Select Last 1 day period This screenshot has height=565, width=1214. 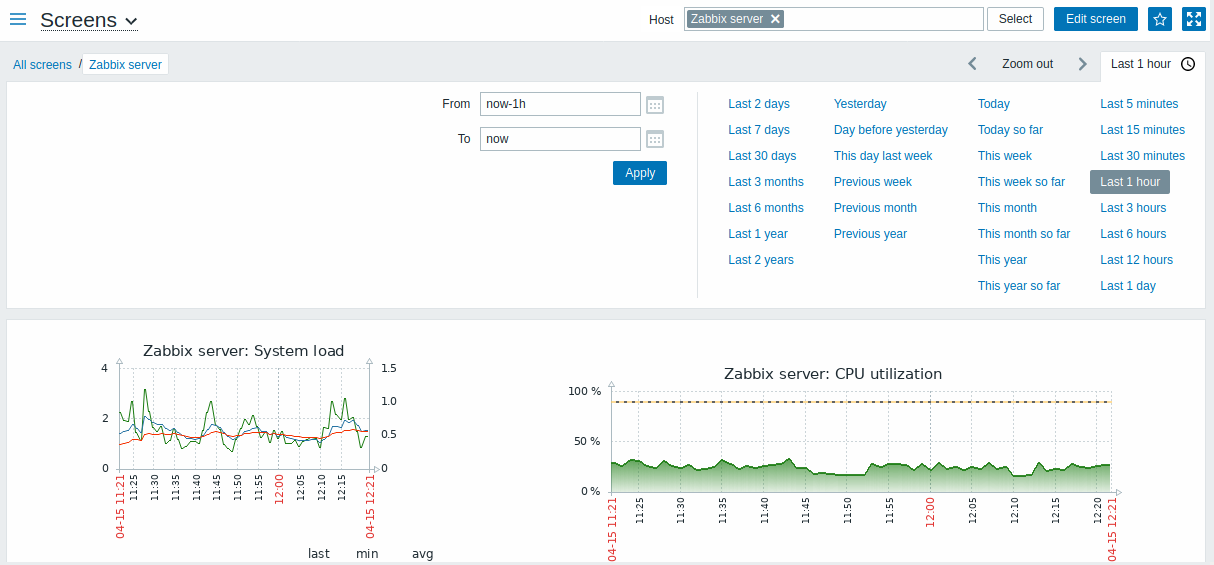[1128, 286]
